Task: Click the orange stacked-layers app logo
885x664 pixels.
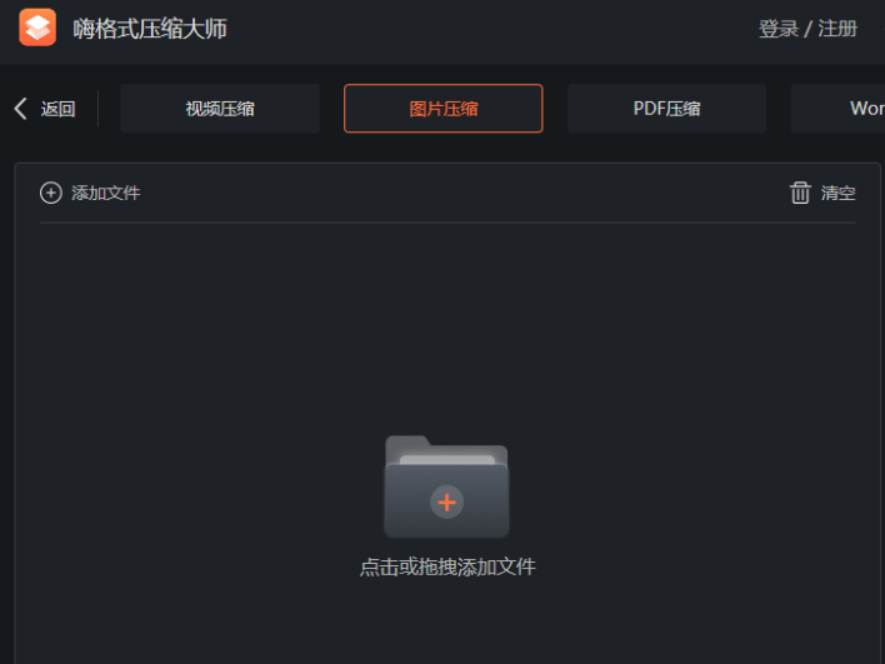Action: tap(37, 27)
